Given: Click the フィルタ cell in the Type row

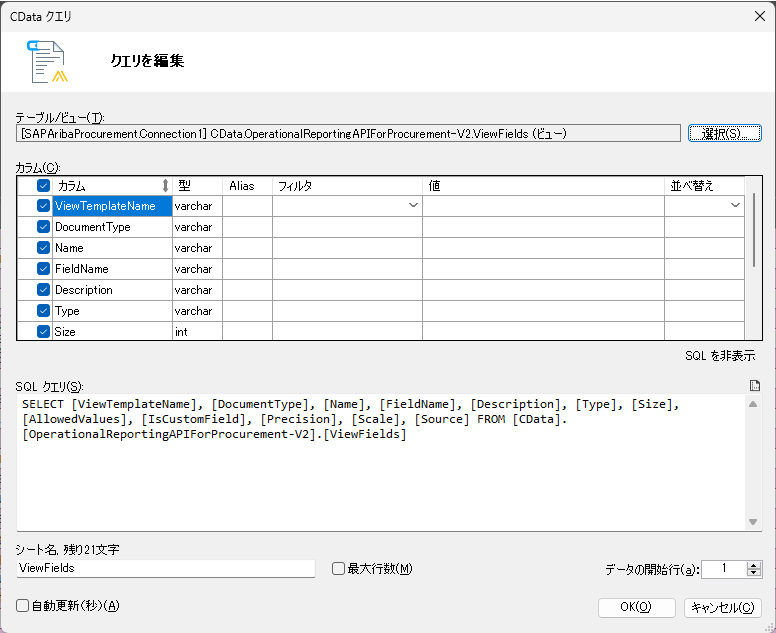Looking at the screenshot, I should pos(347,311).
